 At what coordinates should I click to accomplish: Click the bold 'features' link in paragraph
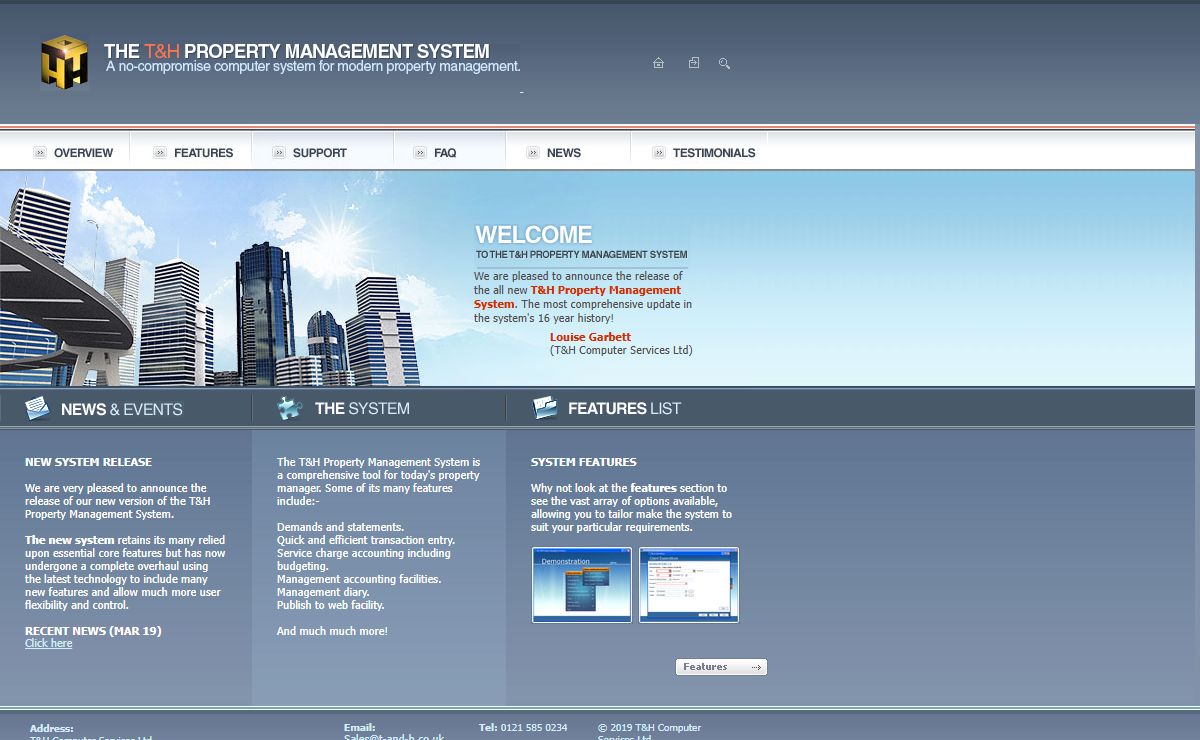pyautogui.click(x=653, y=488)
